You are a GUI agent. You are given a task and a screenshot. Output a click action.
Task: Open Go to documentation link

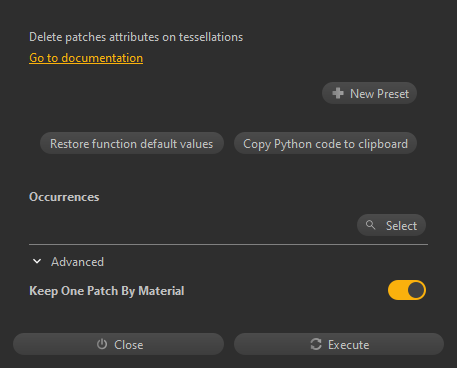point(86,58)
